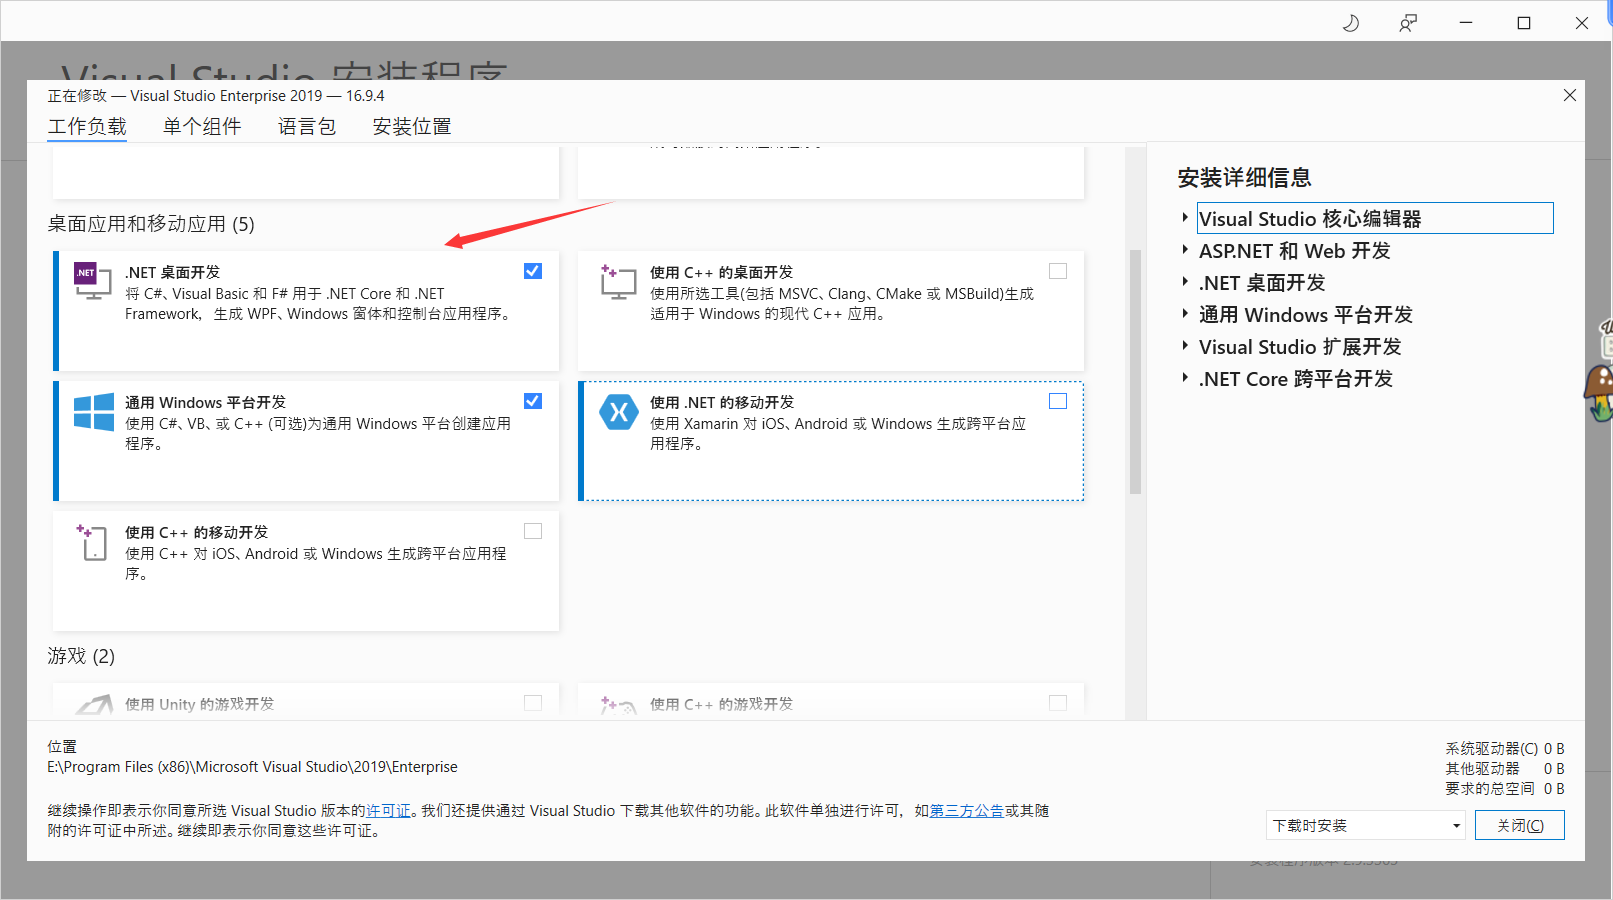Click the Windows logo on the UWP workload
This screenshot has width=1613, height=900.
coord(94,412)
